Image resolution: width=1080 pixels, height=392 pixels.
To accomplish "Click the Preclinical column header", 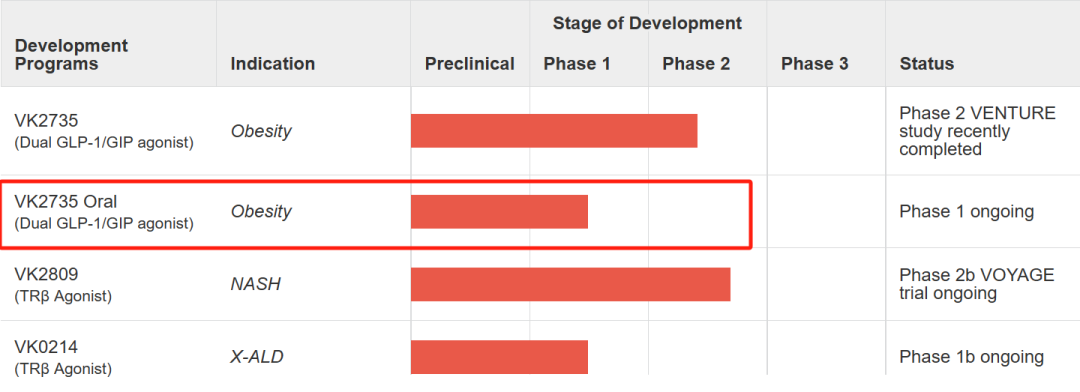I will click(470, 64).
